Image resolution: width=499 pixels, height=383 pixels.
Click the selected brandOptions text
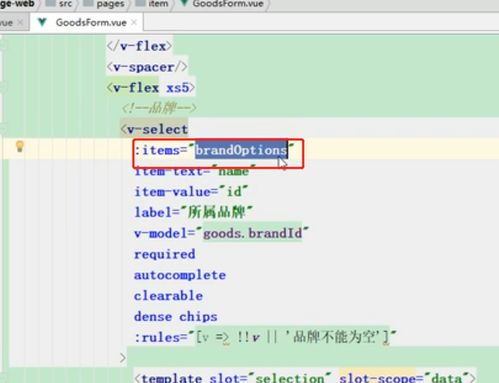click(241, 150)
